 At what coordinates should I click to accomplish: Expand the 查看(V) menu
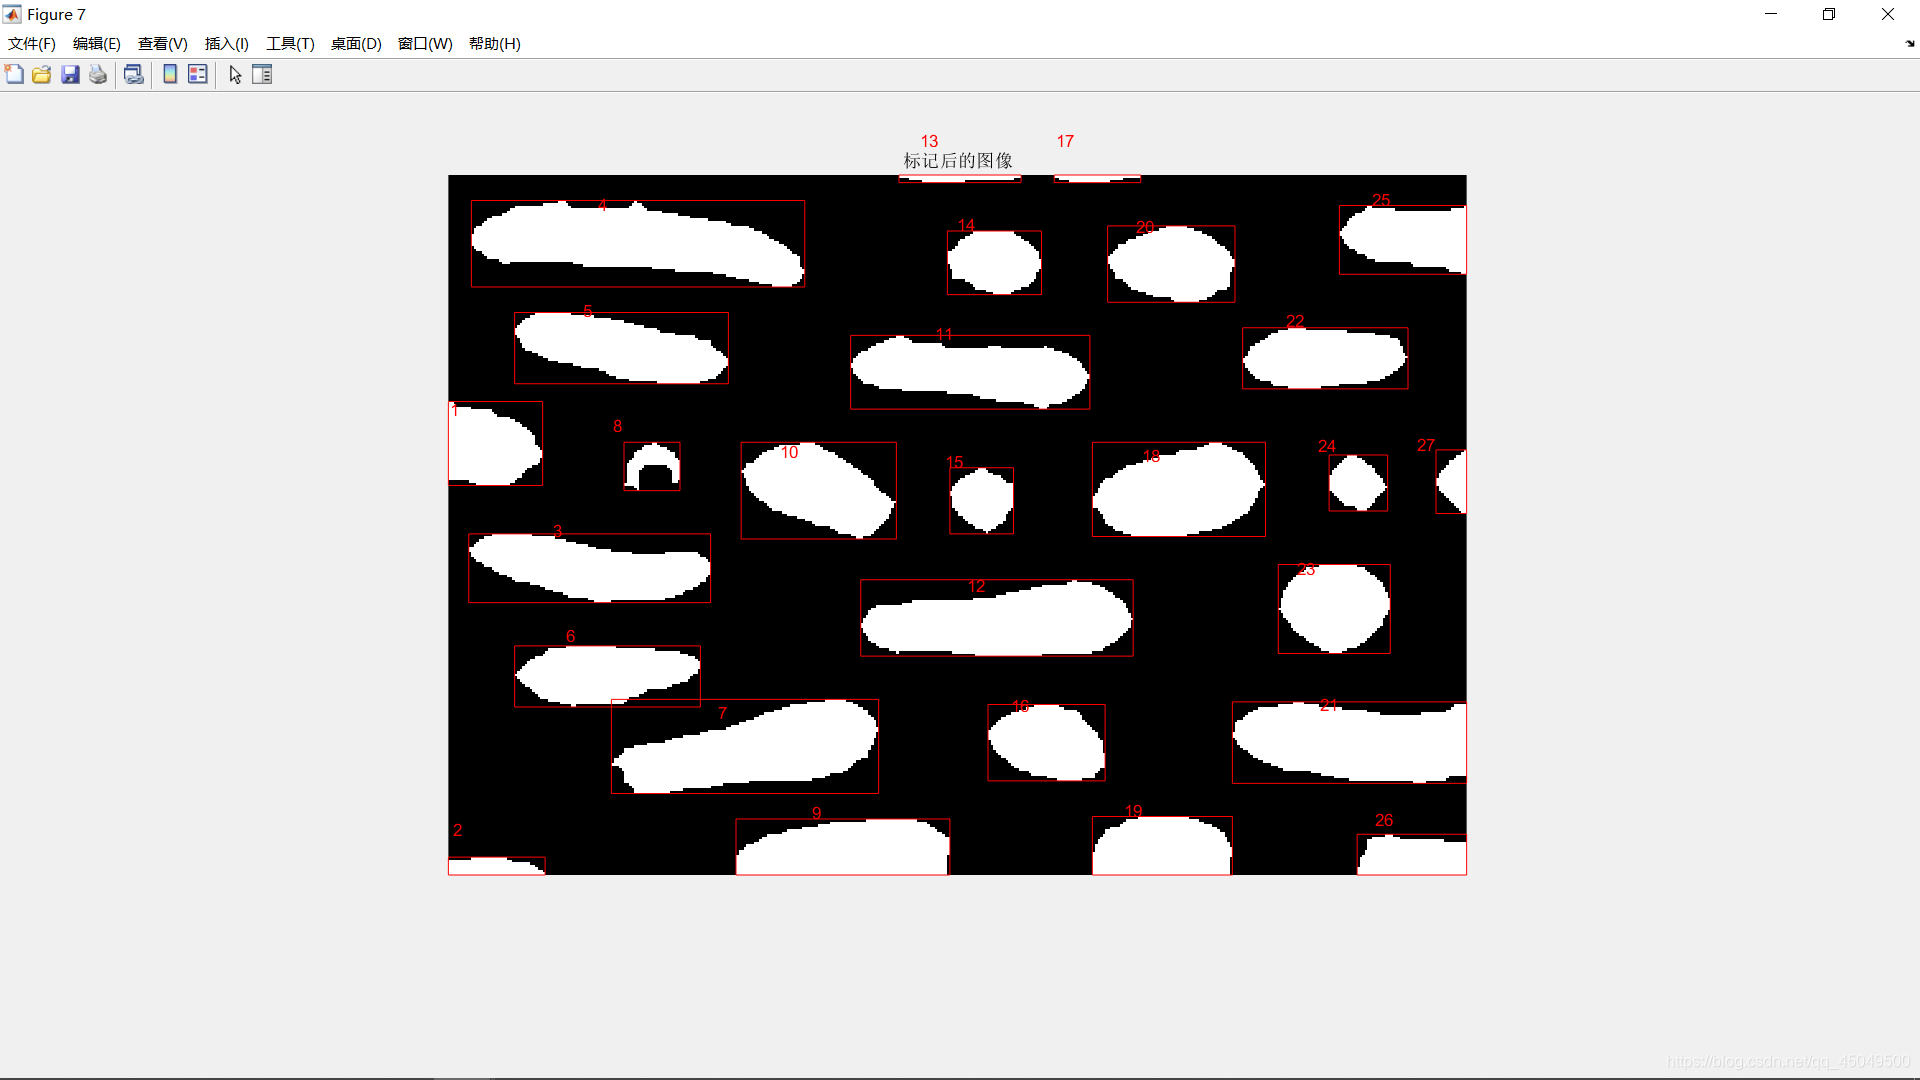(x=162, y=43)
